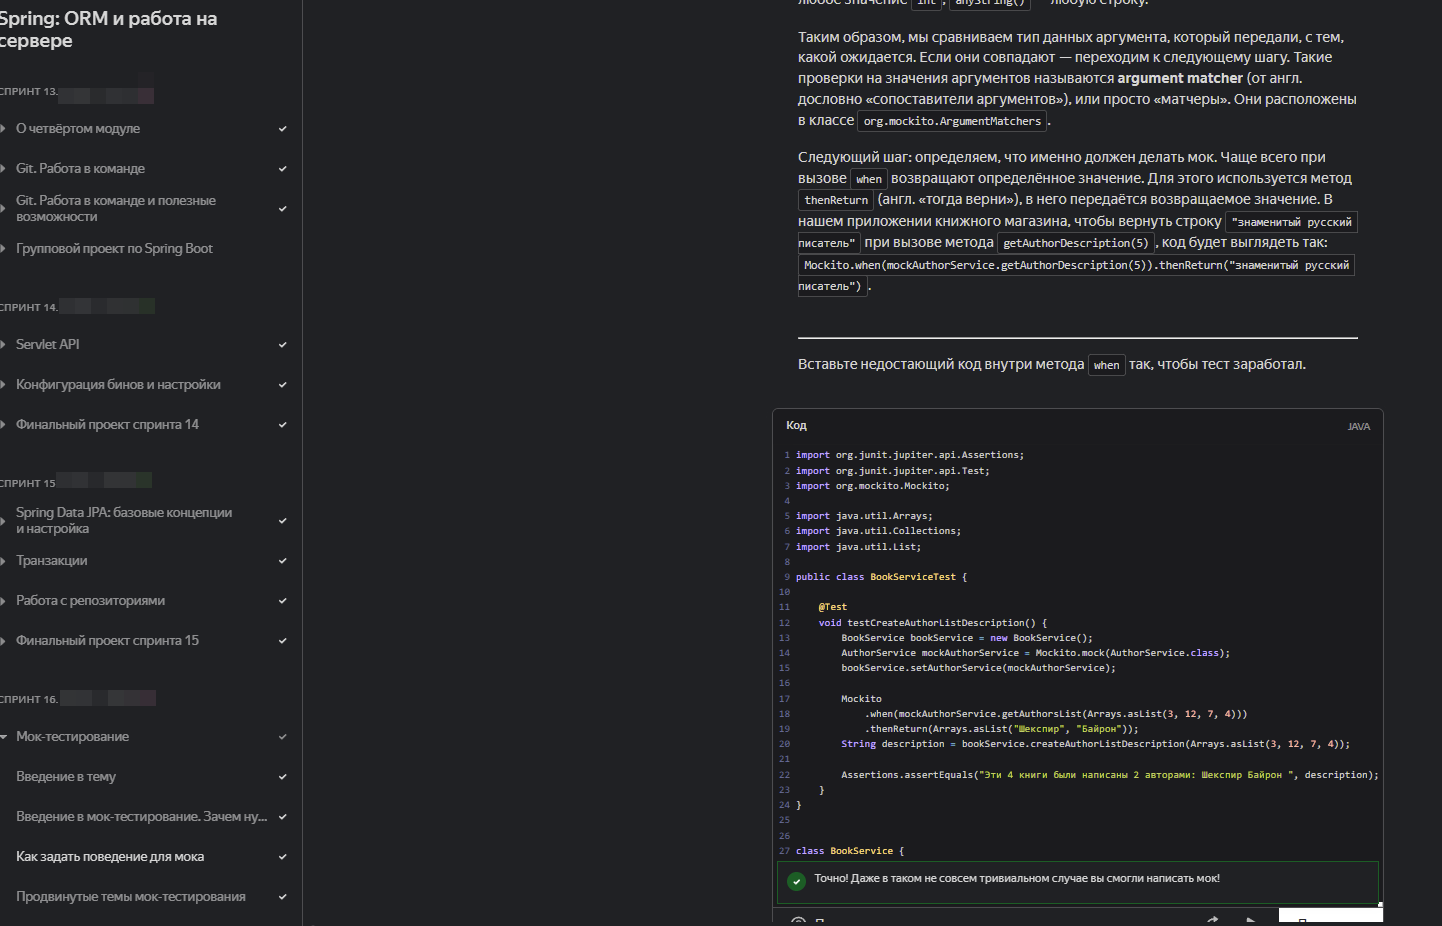Click the org.mockito.ArgumentMatchers inline code

tap(952, 122)
